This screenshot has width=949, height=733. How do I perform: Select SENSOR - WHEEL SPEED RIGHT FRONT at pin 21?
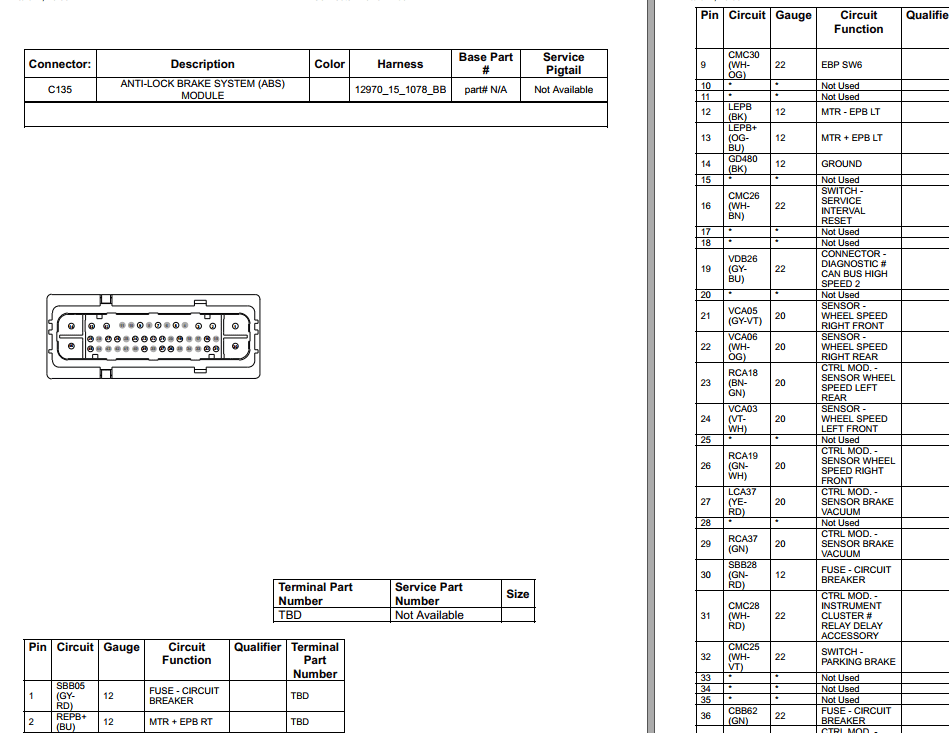[x=857, y=315]
